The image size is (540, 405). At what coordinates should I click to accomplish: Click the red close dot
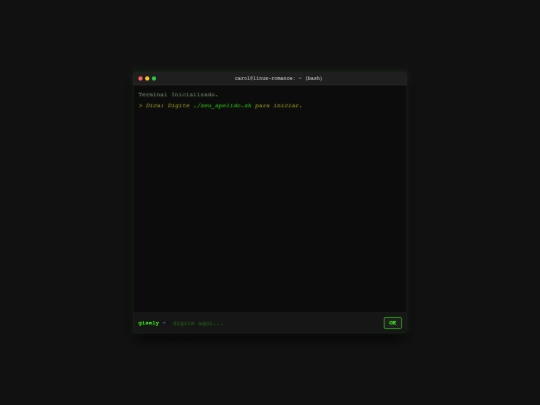141,79
